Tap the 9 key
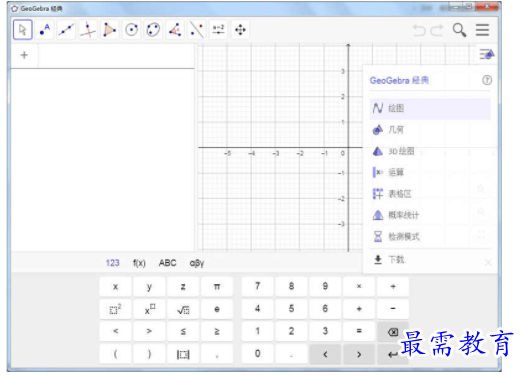Viewport: 522px width, 375px height. click(325, 287)
